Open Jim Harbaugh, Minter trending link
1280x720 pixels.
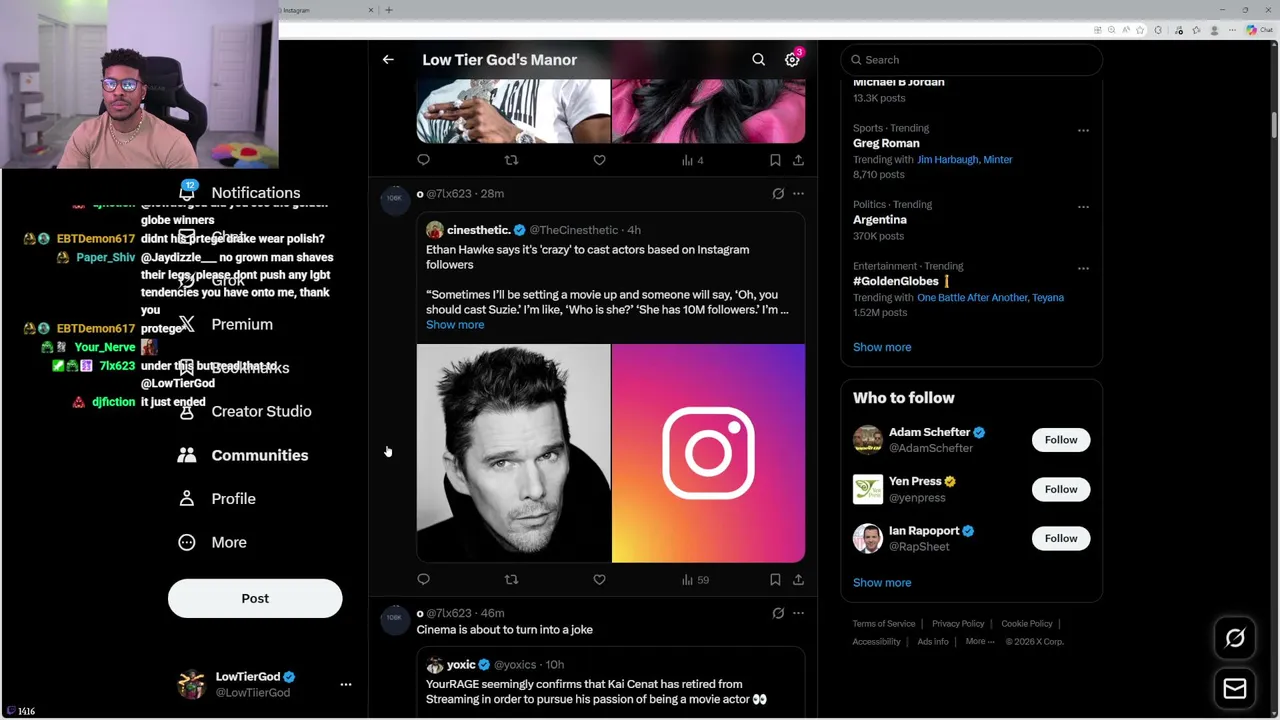coord(964,159)
